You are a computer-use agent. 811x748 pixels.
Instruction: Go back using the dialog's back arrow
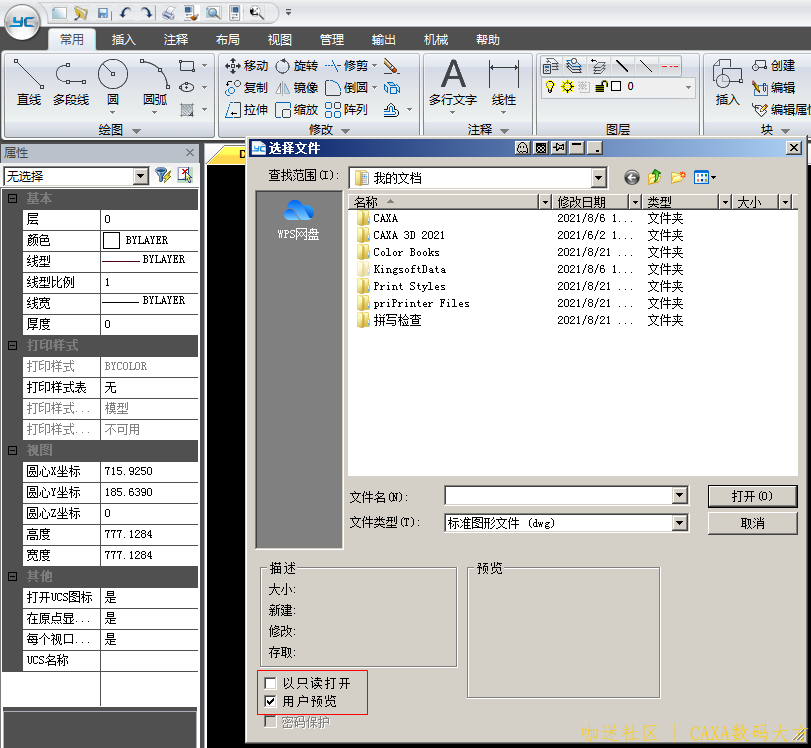pos(632,178)
